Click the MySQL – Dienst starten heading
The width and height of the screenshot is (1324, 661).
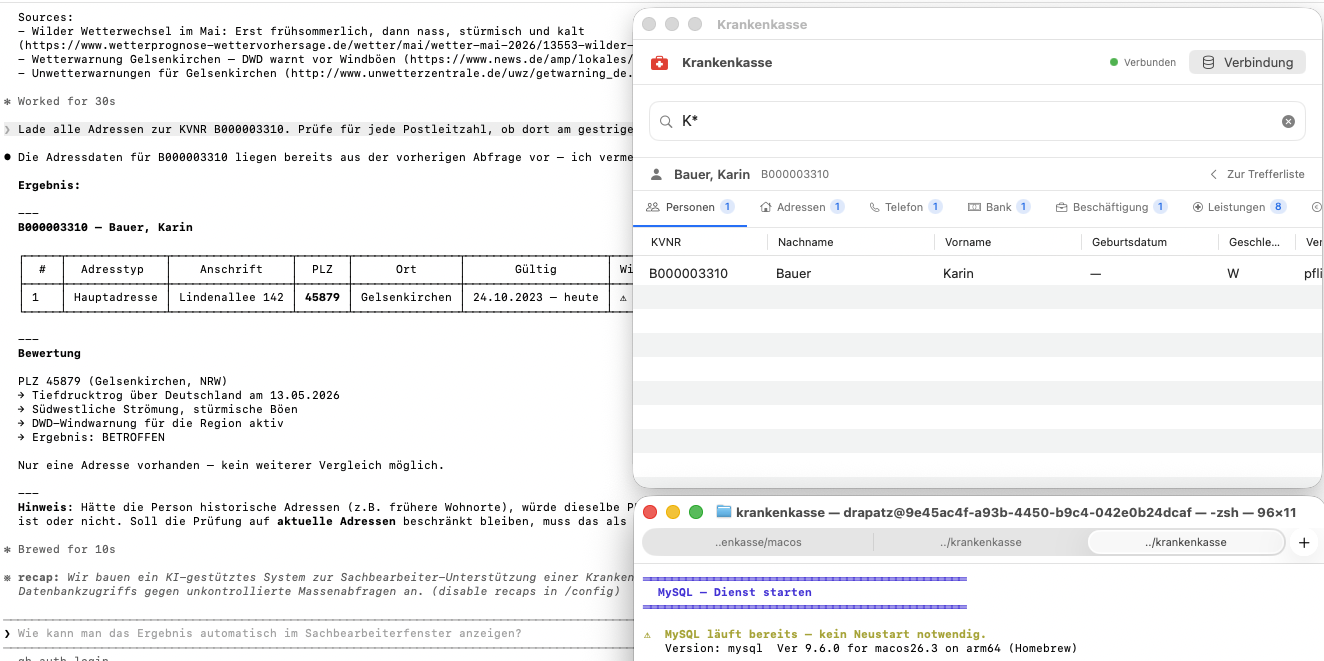tap(734, 592)
